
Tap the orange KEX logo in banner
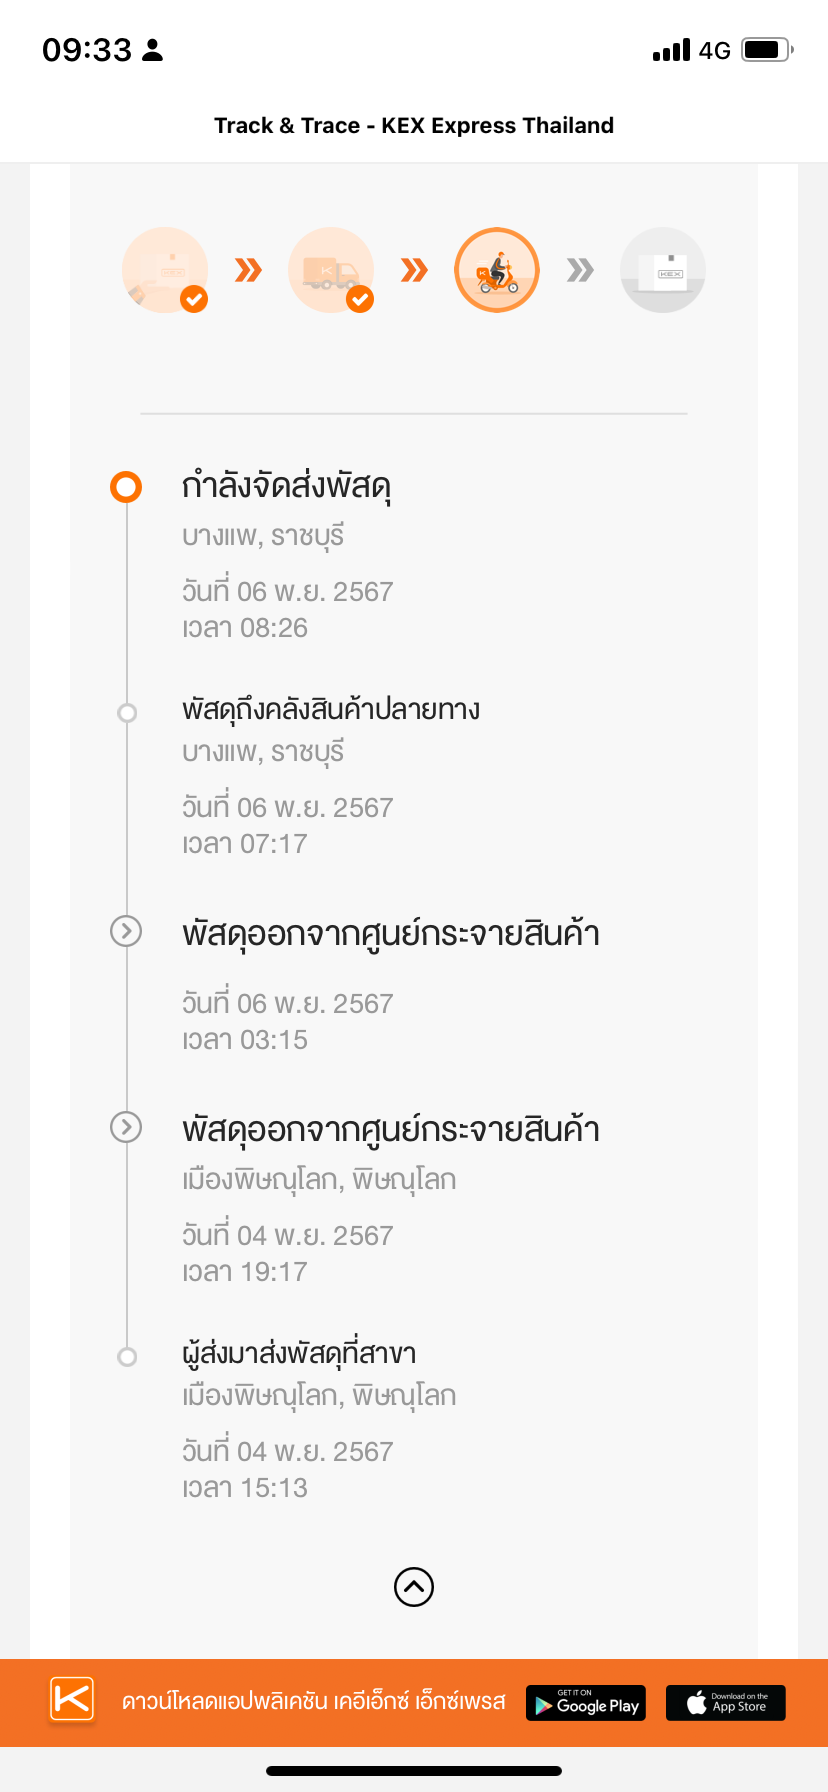pos(72,1699)
